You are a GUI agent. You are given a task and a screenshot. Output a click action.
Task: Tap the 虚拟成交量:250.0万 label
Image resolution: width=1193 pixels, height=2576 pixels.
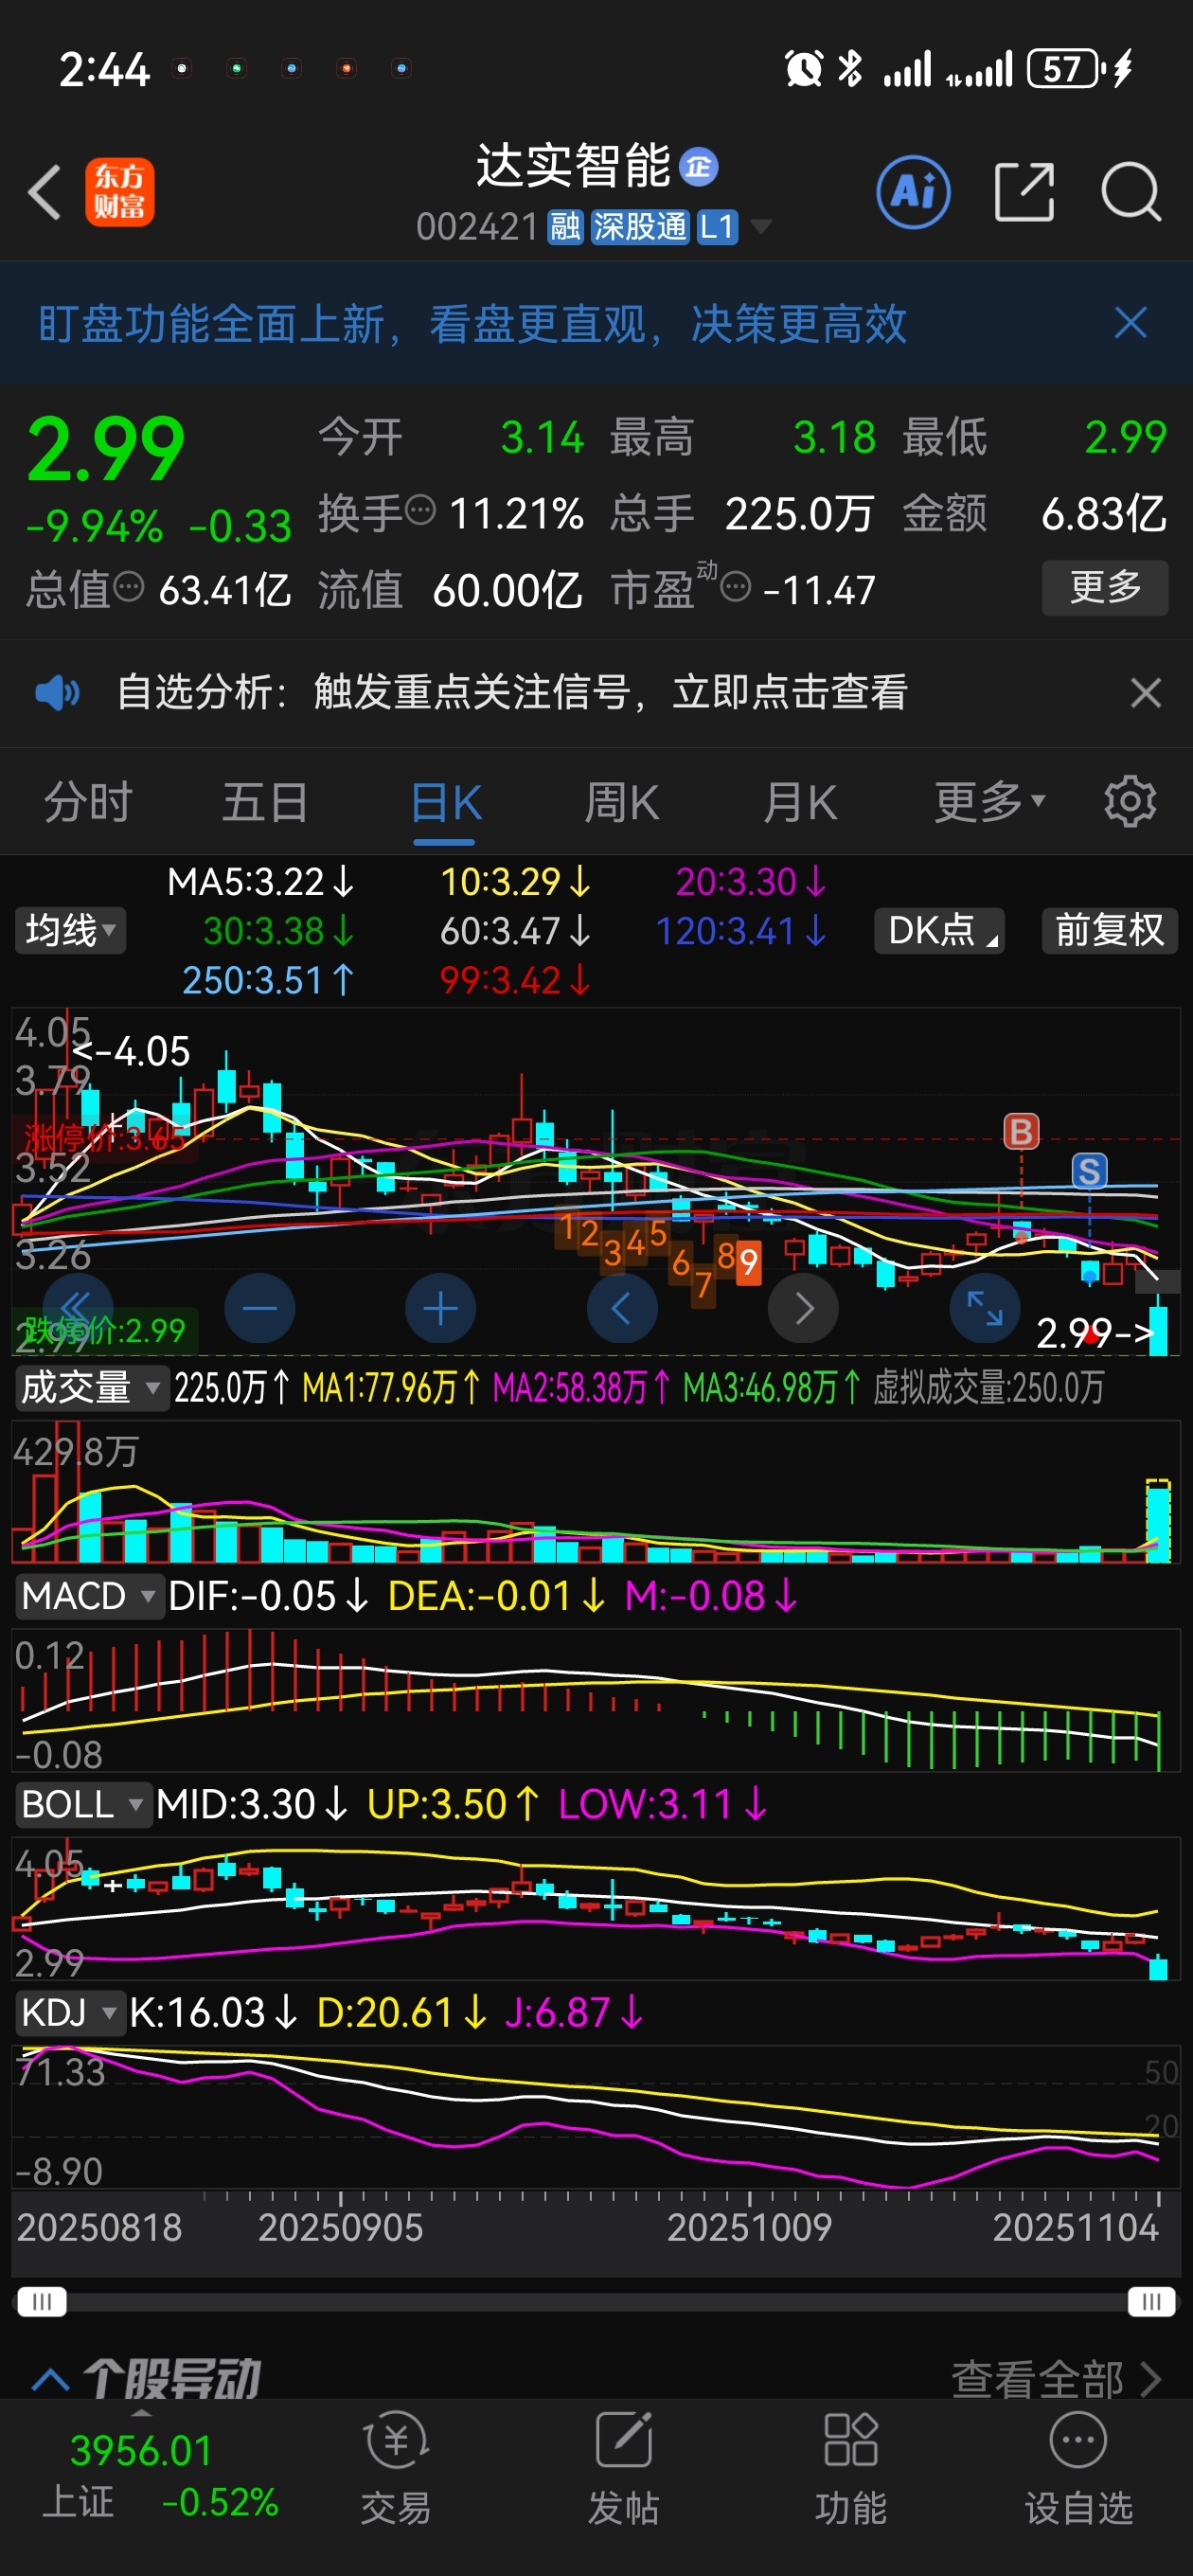988,1388
